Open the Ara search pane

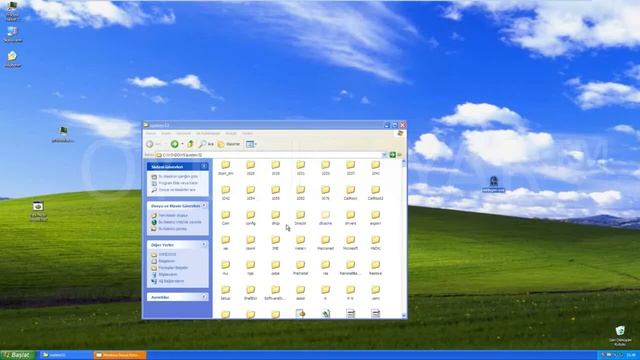pyautogui.click(x=206, y=144)
